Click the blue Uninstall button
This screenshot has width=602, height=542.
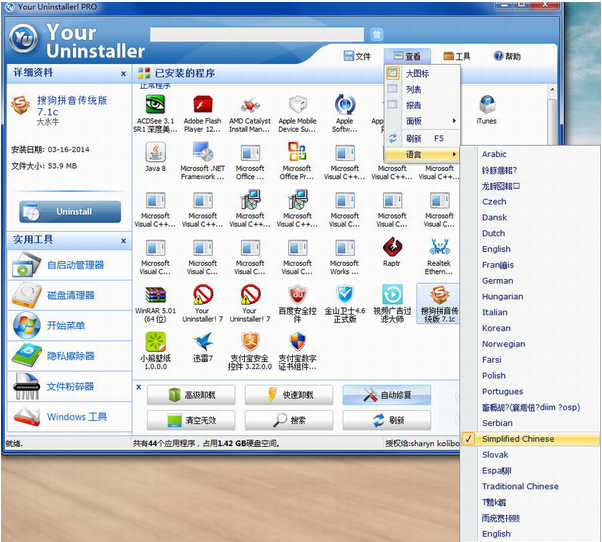[70, 212]
